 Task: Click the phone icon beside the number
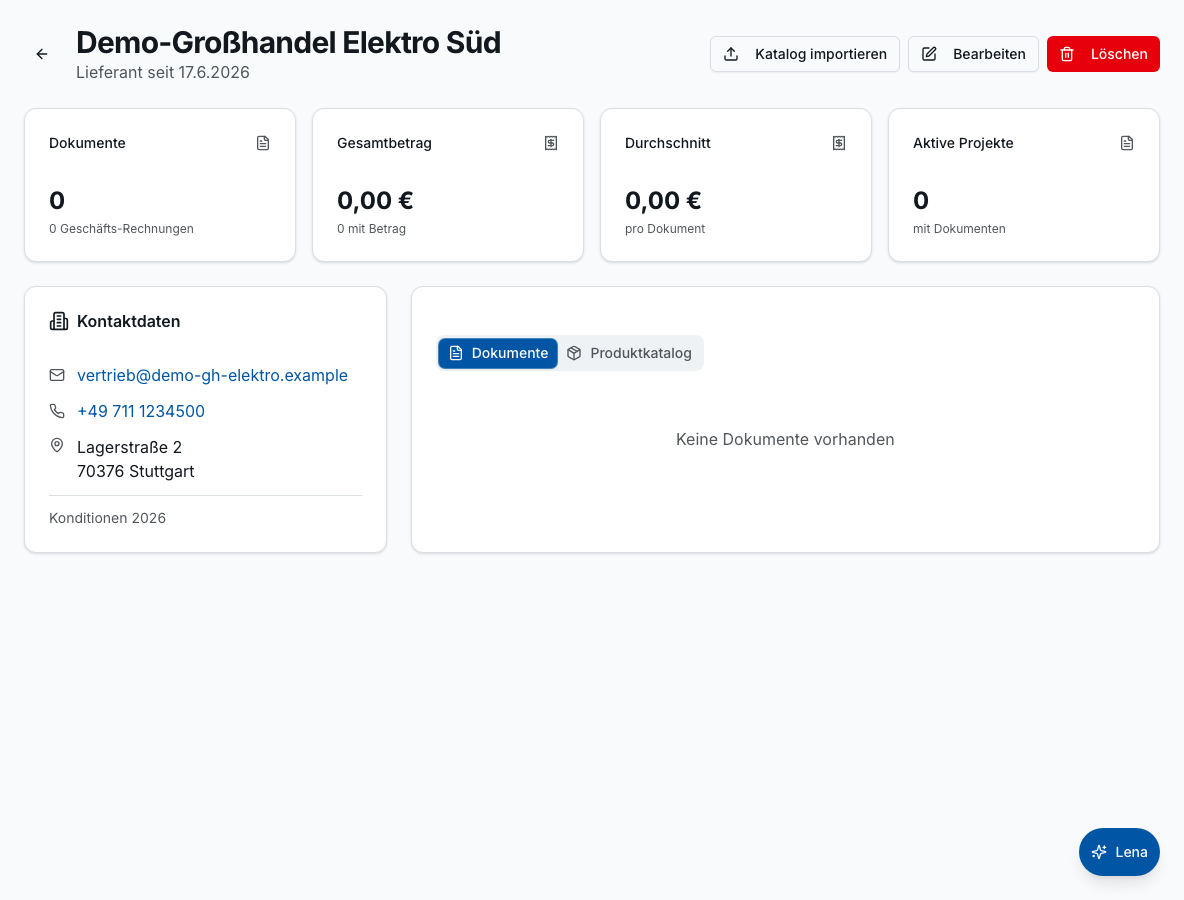57,411
